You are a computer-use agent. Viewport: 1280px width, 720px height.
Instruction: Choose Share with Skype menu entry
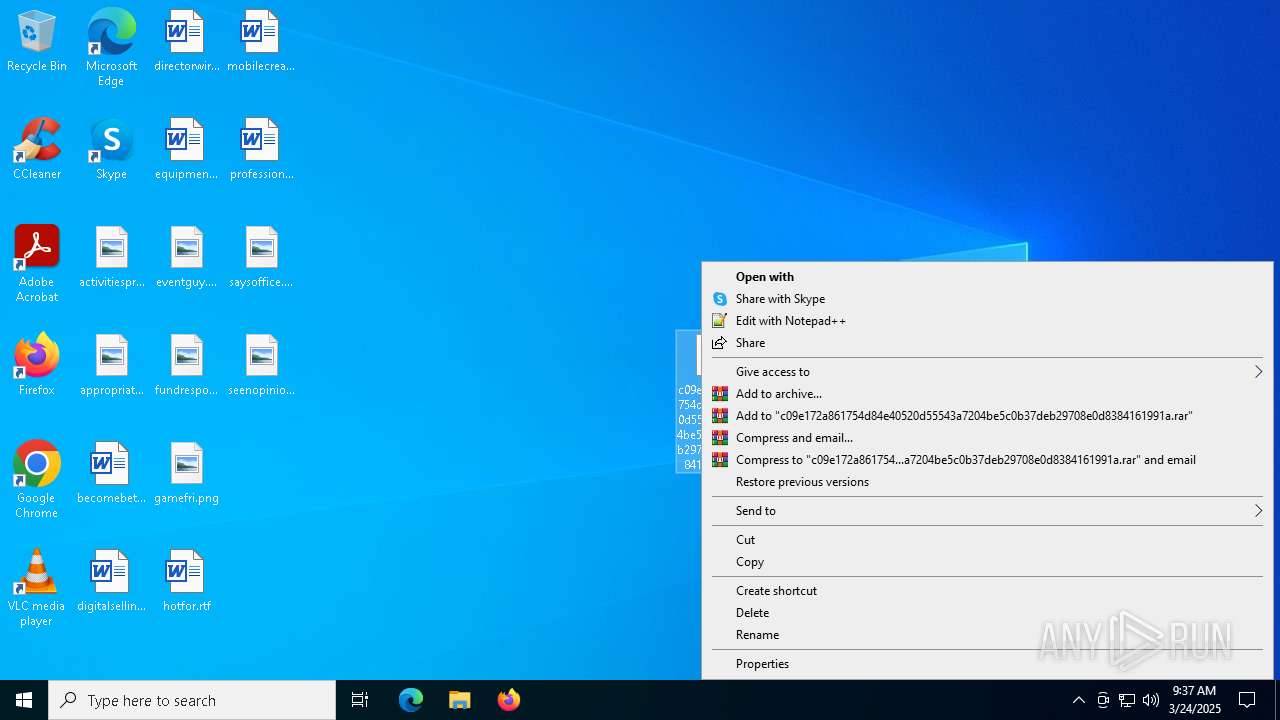click(x=987, y=299)
